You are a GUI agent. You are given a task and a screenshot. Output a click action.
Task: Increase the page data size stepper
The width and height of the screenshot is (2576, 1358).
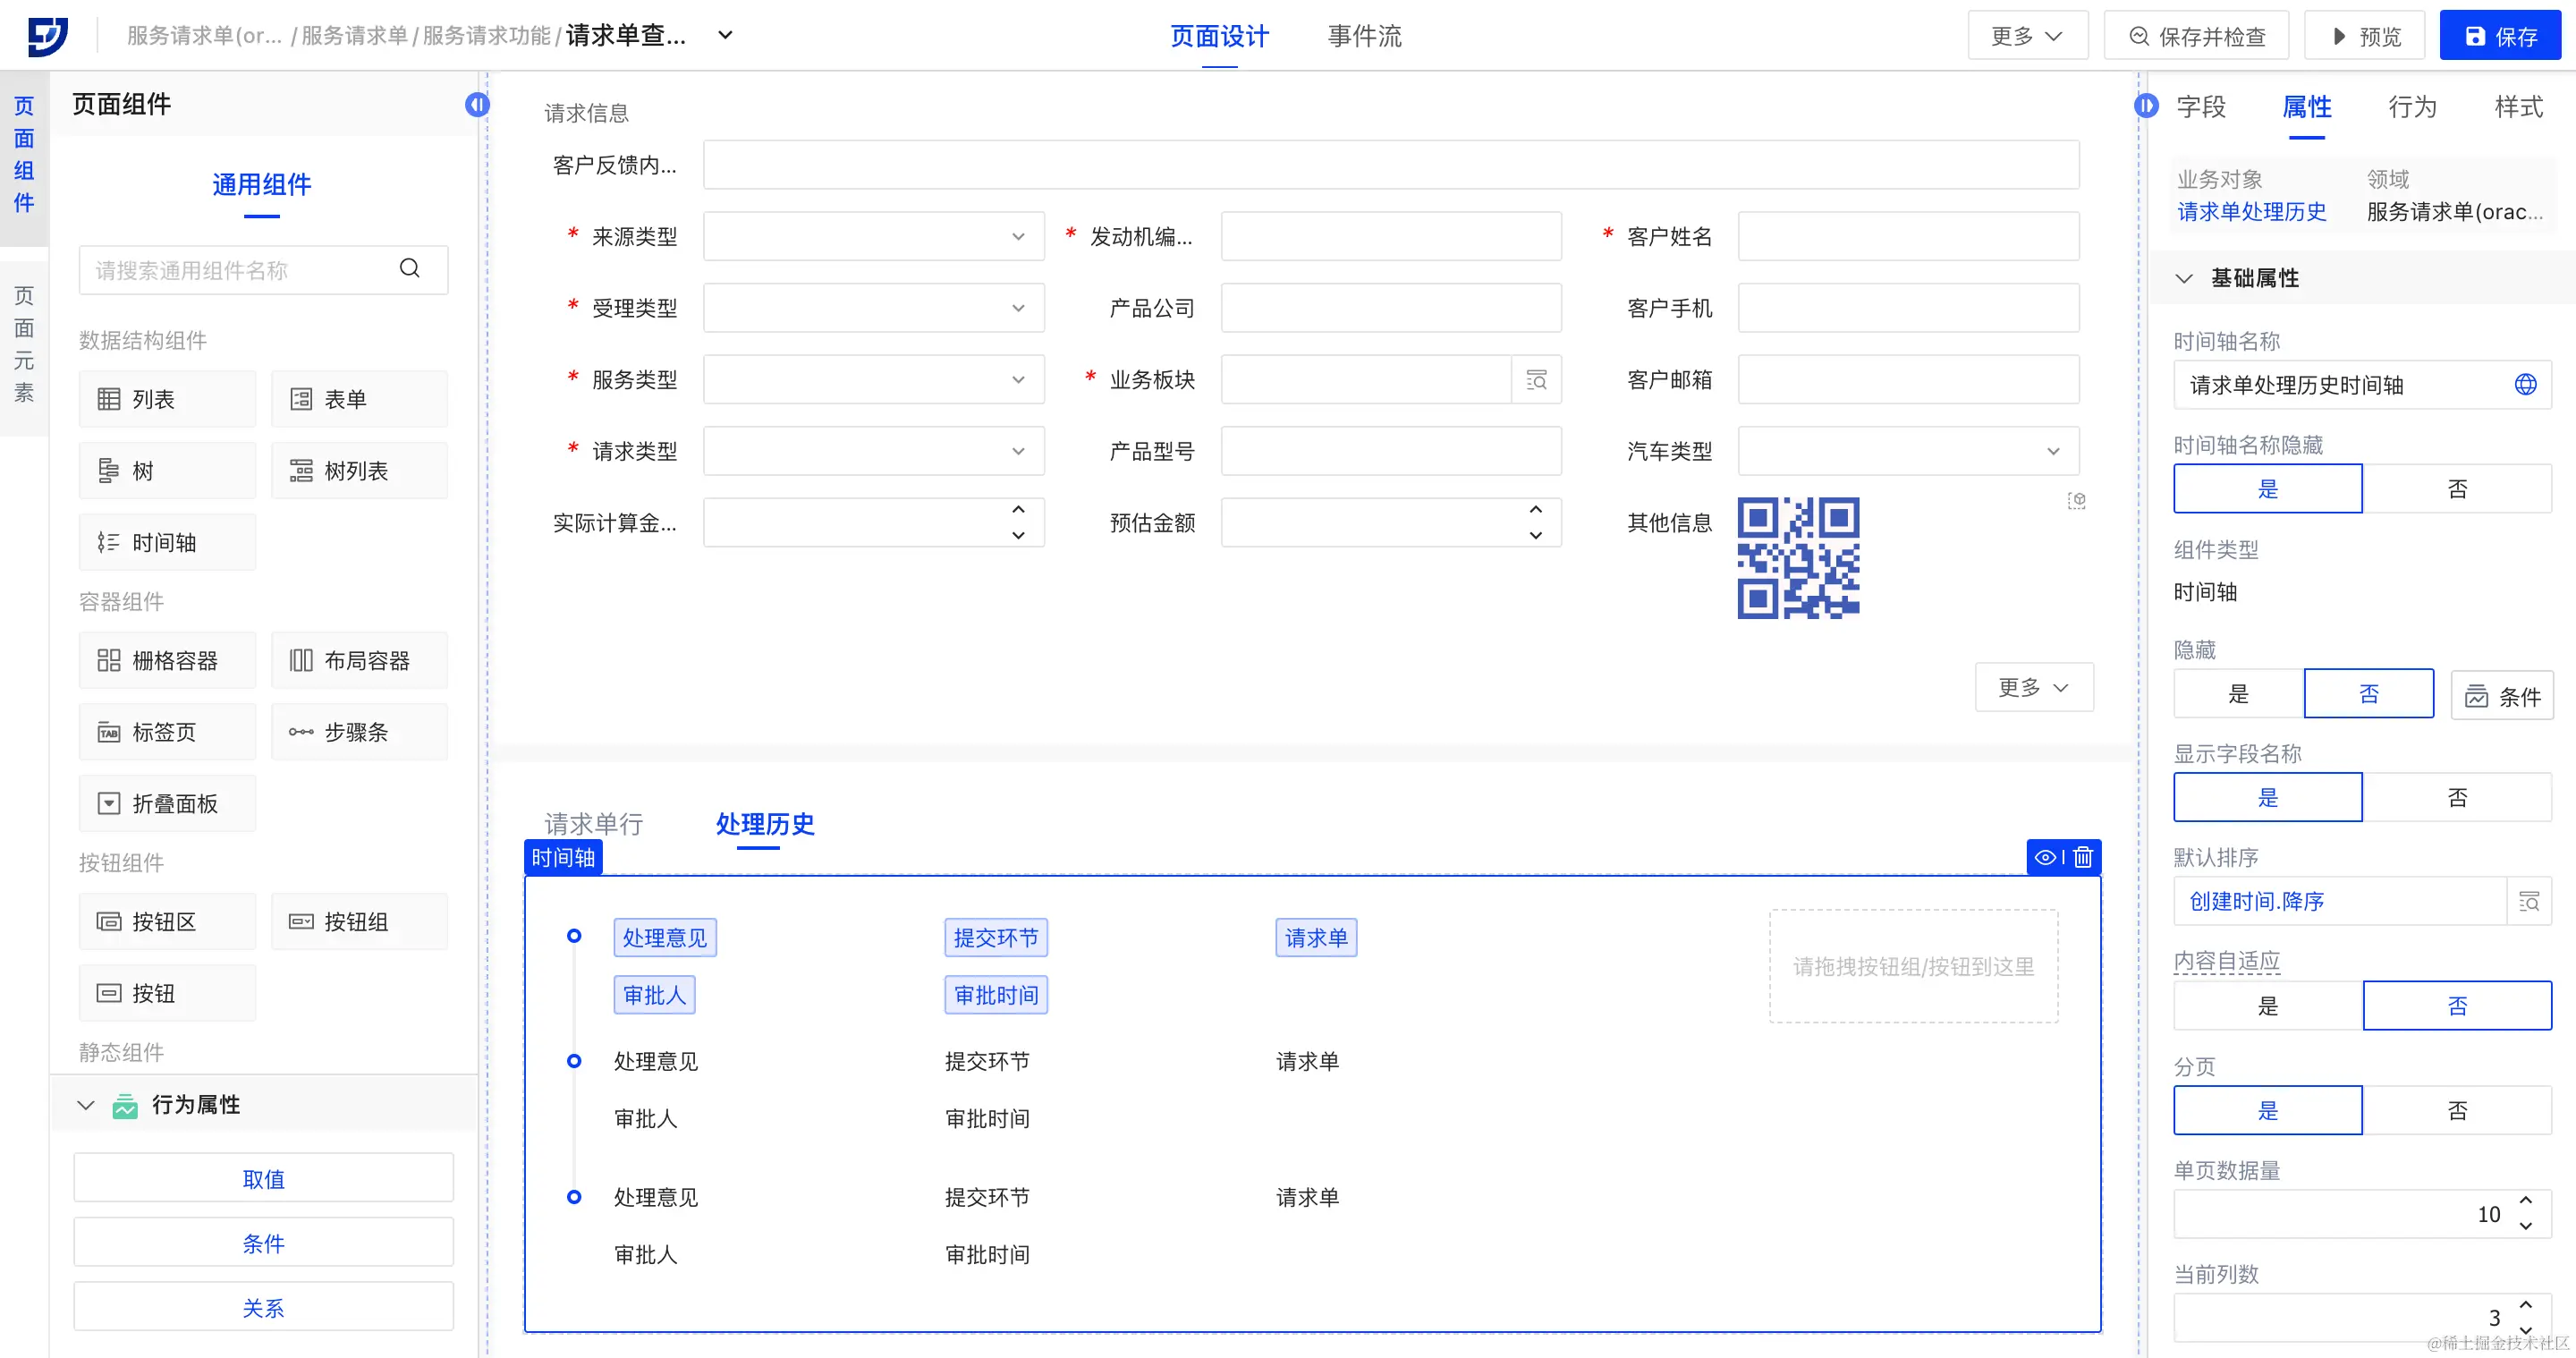point(2525,1201)
